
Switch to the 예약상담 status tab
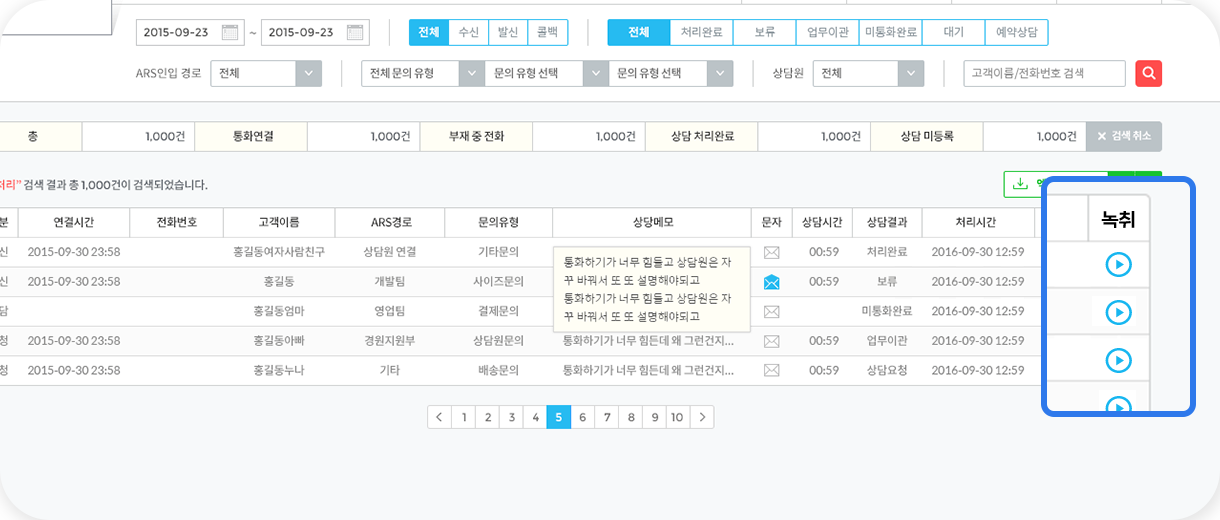(x=1016, y=32)
